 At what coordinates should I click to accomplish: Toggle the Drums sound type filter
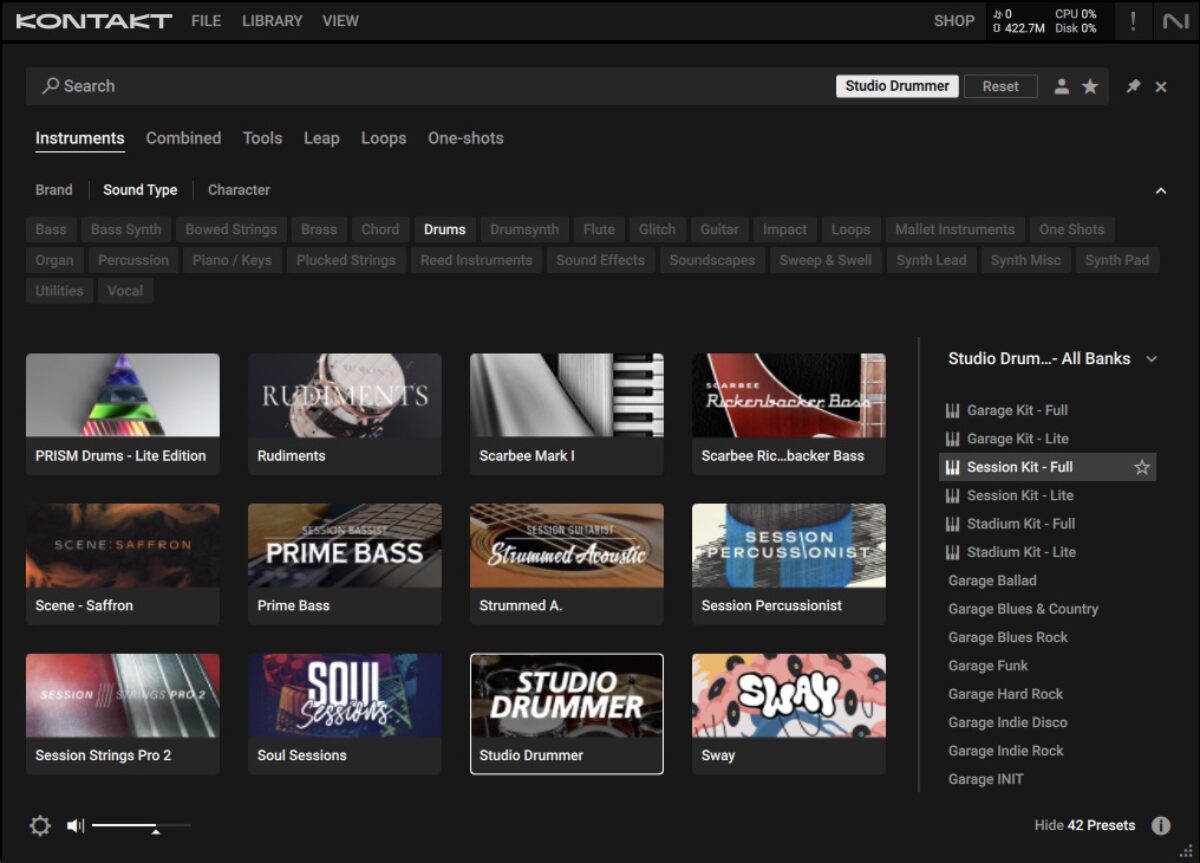tap(444, 229)
